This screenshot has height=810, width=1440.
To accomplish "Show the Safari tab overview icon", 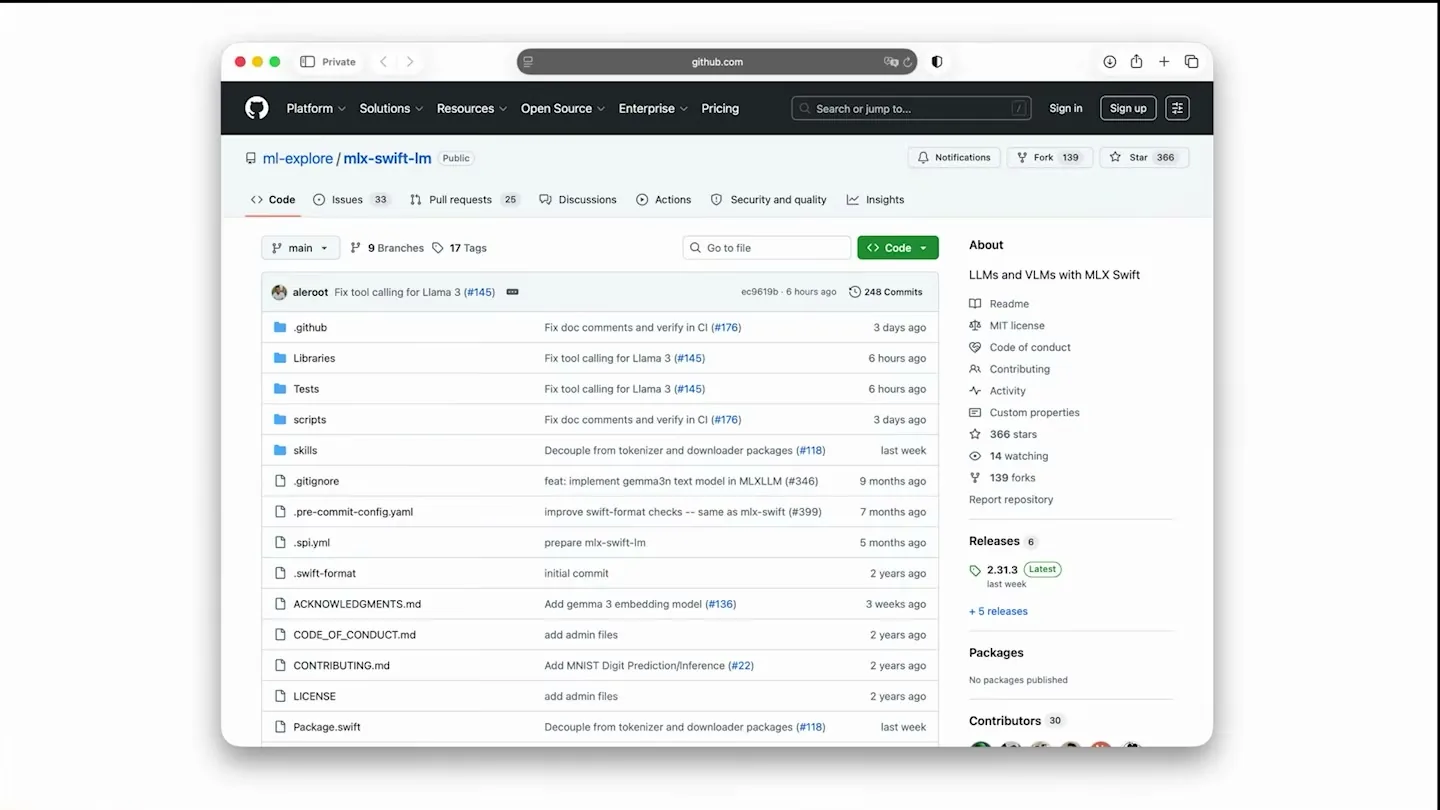I will pos(1191,62).
